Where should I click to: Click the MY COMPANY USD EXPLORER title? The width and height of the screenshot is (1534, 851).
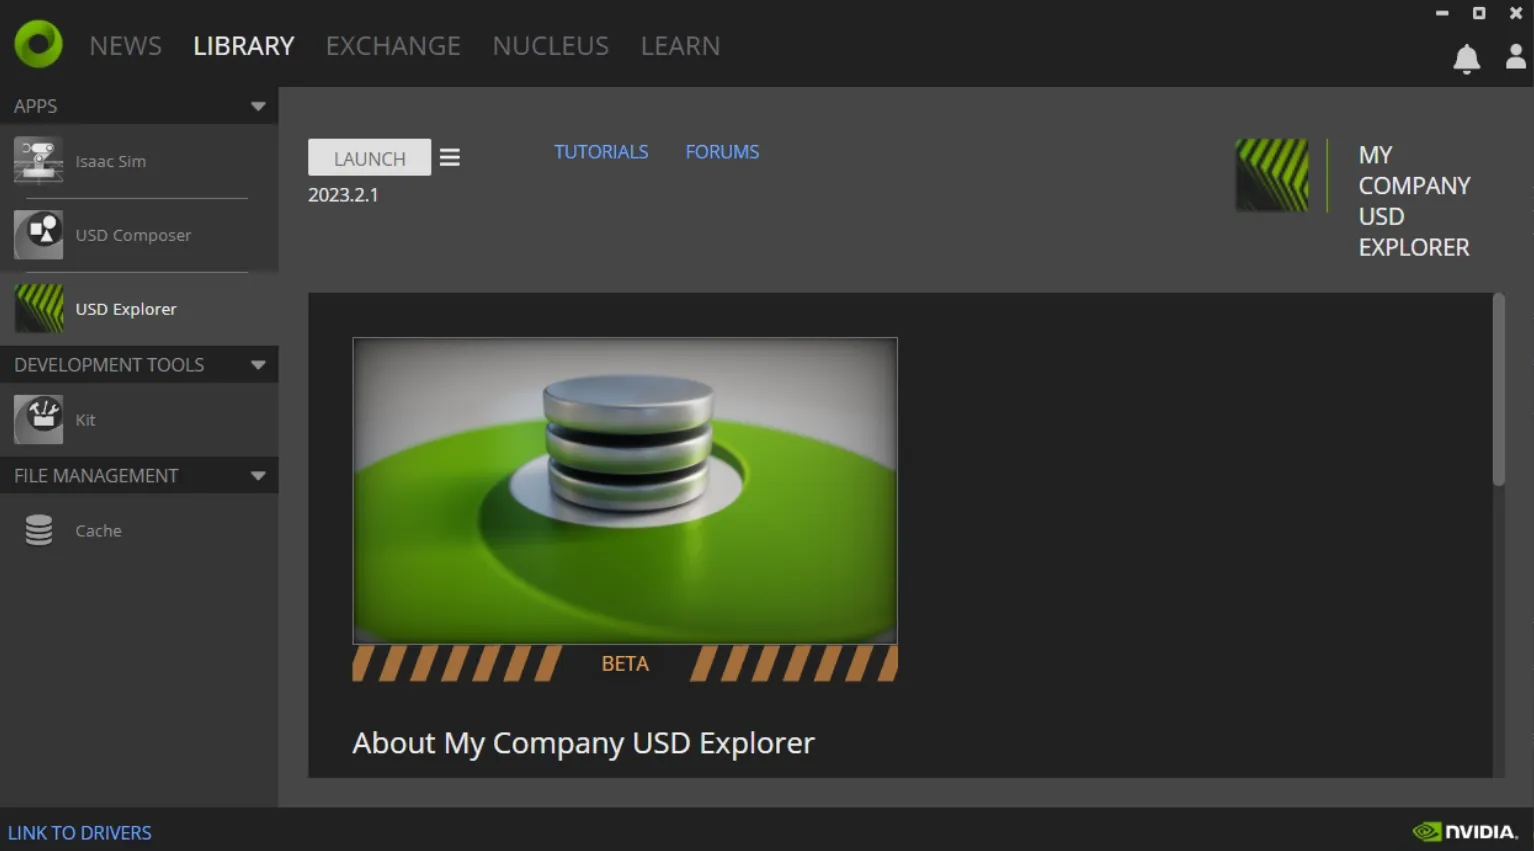[x=1414, y=201]
